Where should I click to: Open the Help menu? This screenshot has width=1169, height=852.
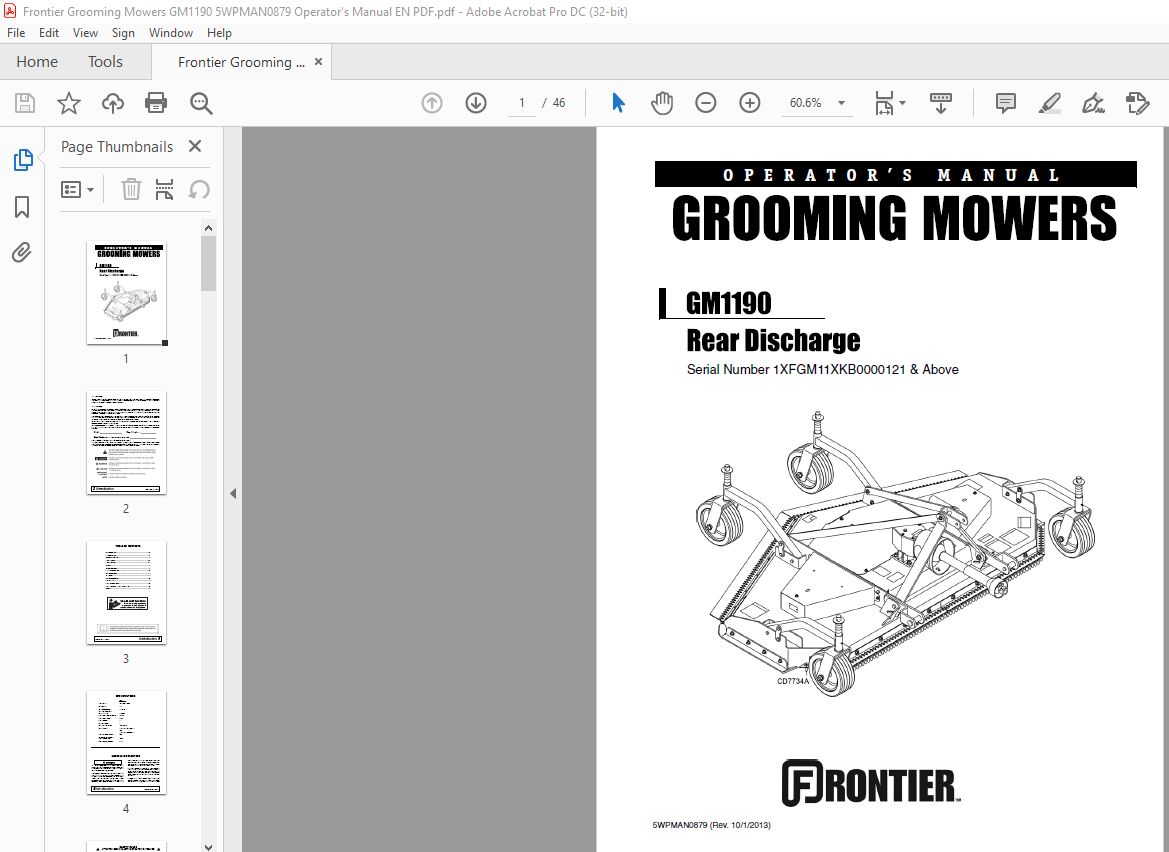(219, 33)
